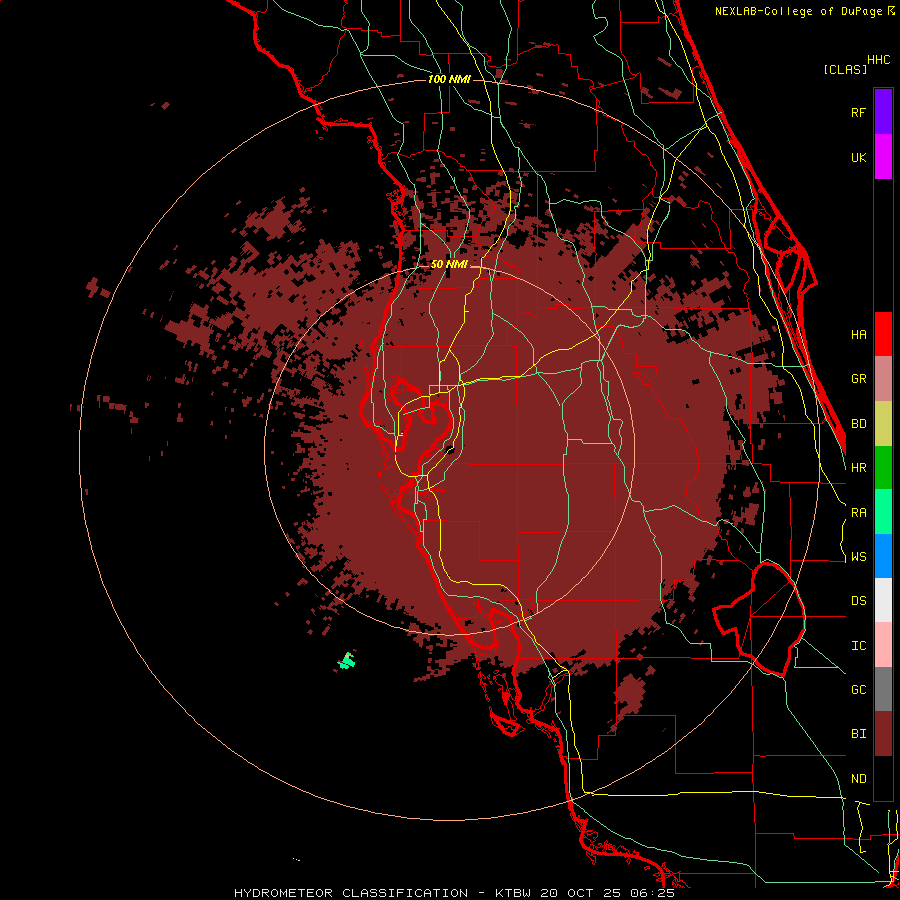
Task: Select the "HR" legend label
Action: [x=859, y=468]
